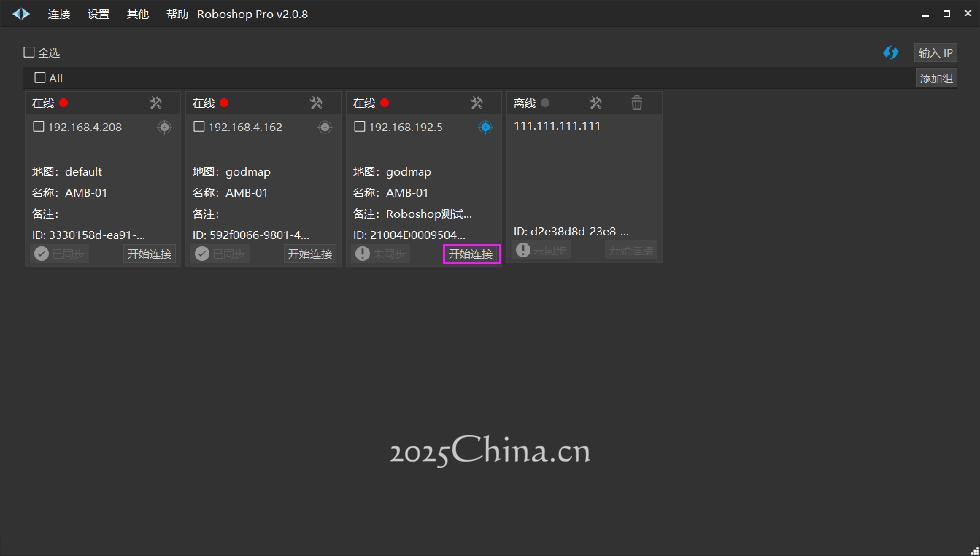Click ID text 592f0066-9801-4...
This screenshot has height=556, width=980.
[x=259, y=236]
